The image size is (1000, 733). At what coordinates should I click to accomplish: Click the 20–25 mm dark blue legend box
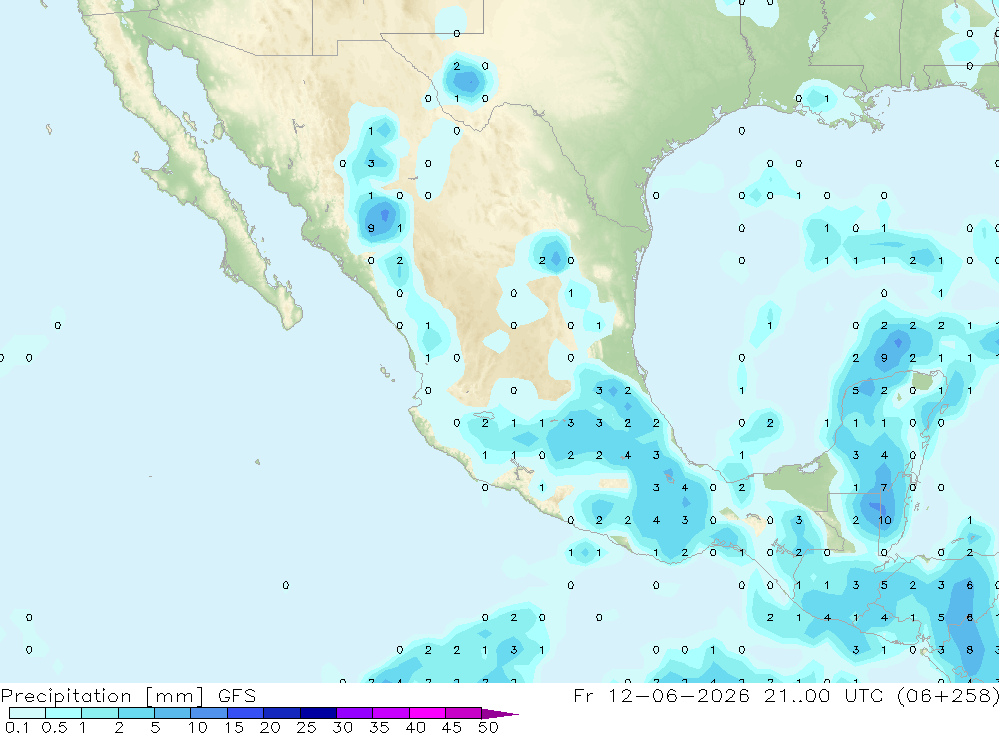[281, 713]
